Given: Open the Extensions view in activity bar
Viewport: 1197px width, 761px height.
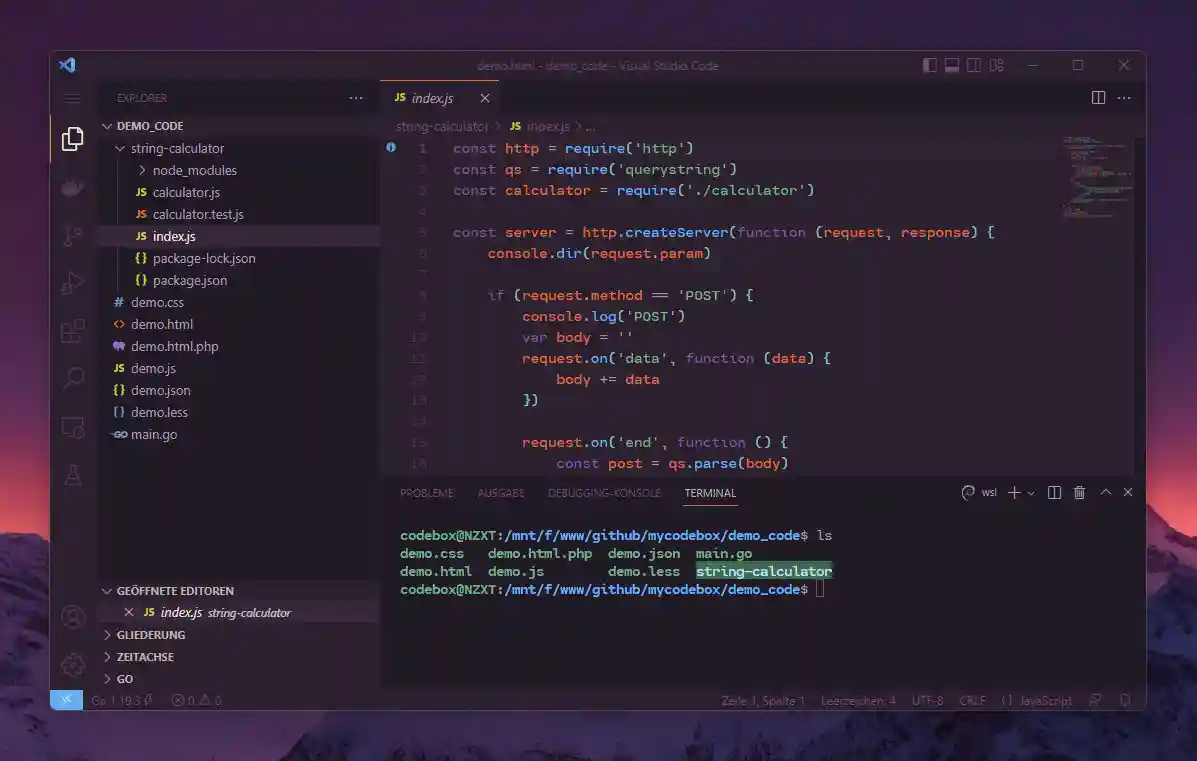Looking at the screenshot, I should pos(72,331).
